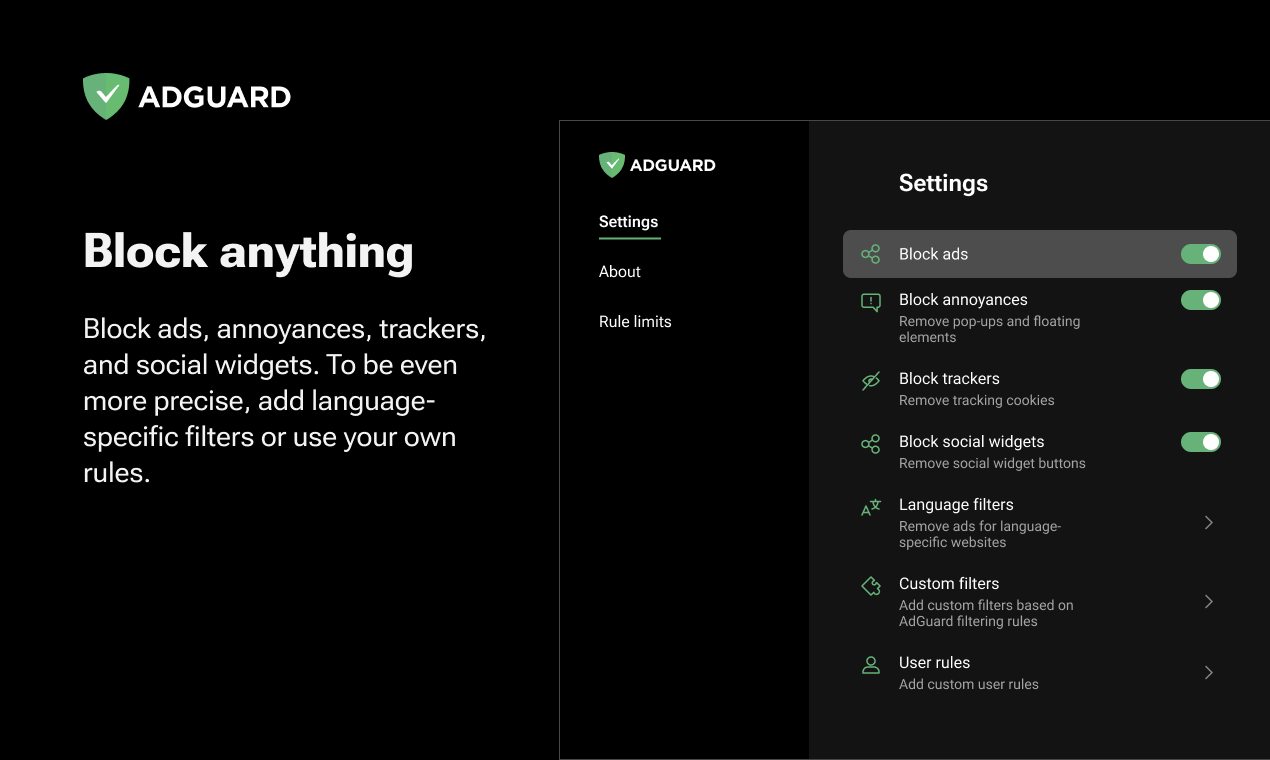The width and height of the screenshot is (1270, 760).
Task: Click 'Add custom user rules' description
Action: point(969,684)
